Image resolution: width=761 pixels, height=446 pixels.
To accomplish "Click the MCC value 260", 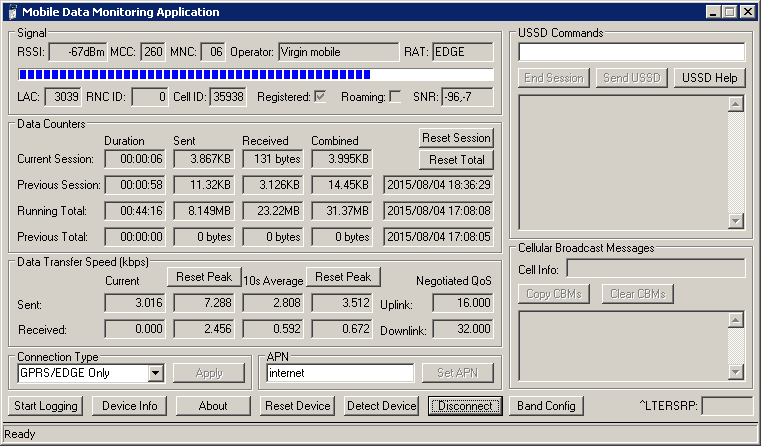I will [x=153, y=52].
